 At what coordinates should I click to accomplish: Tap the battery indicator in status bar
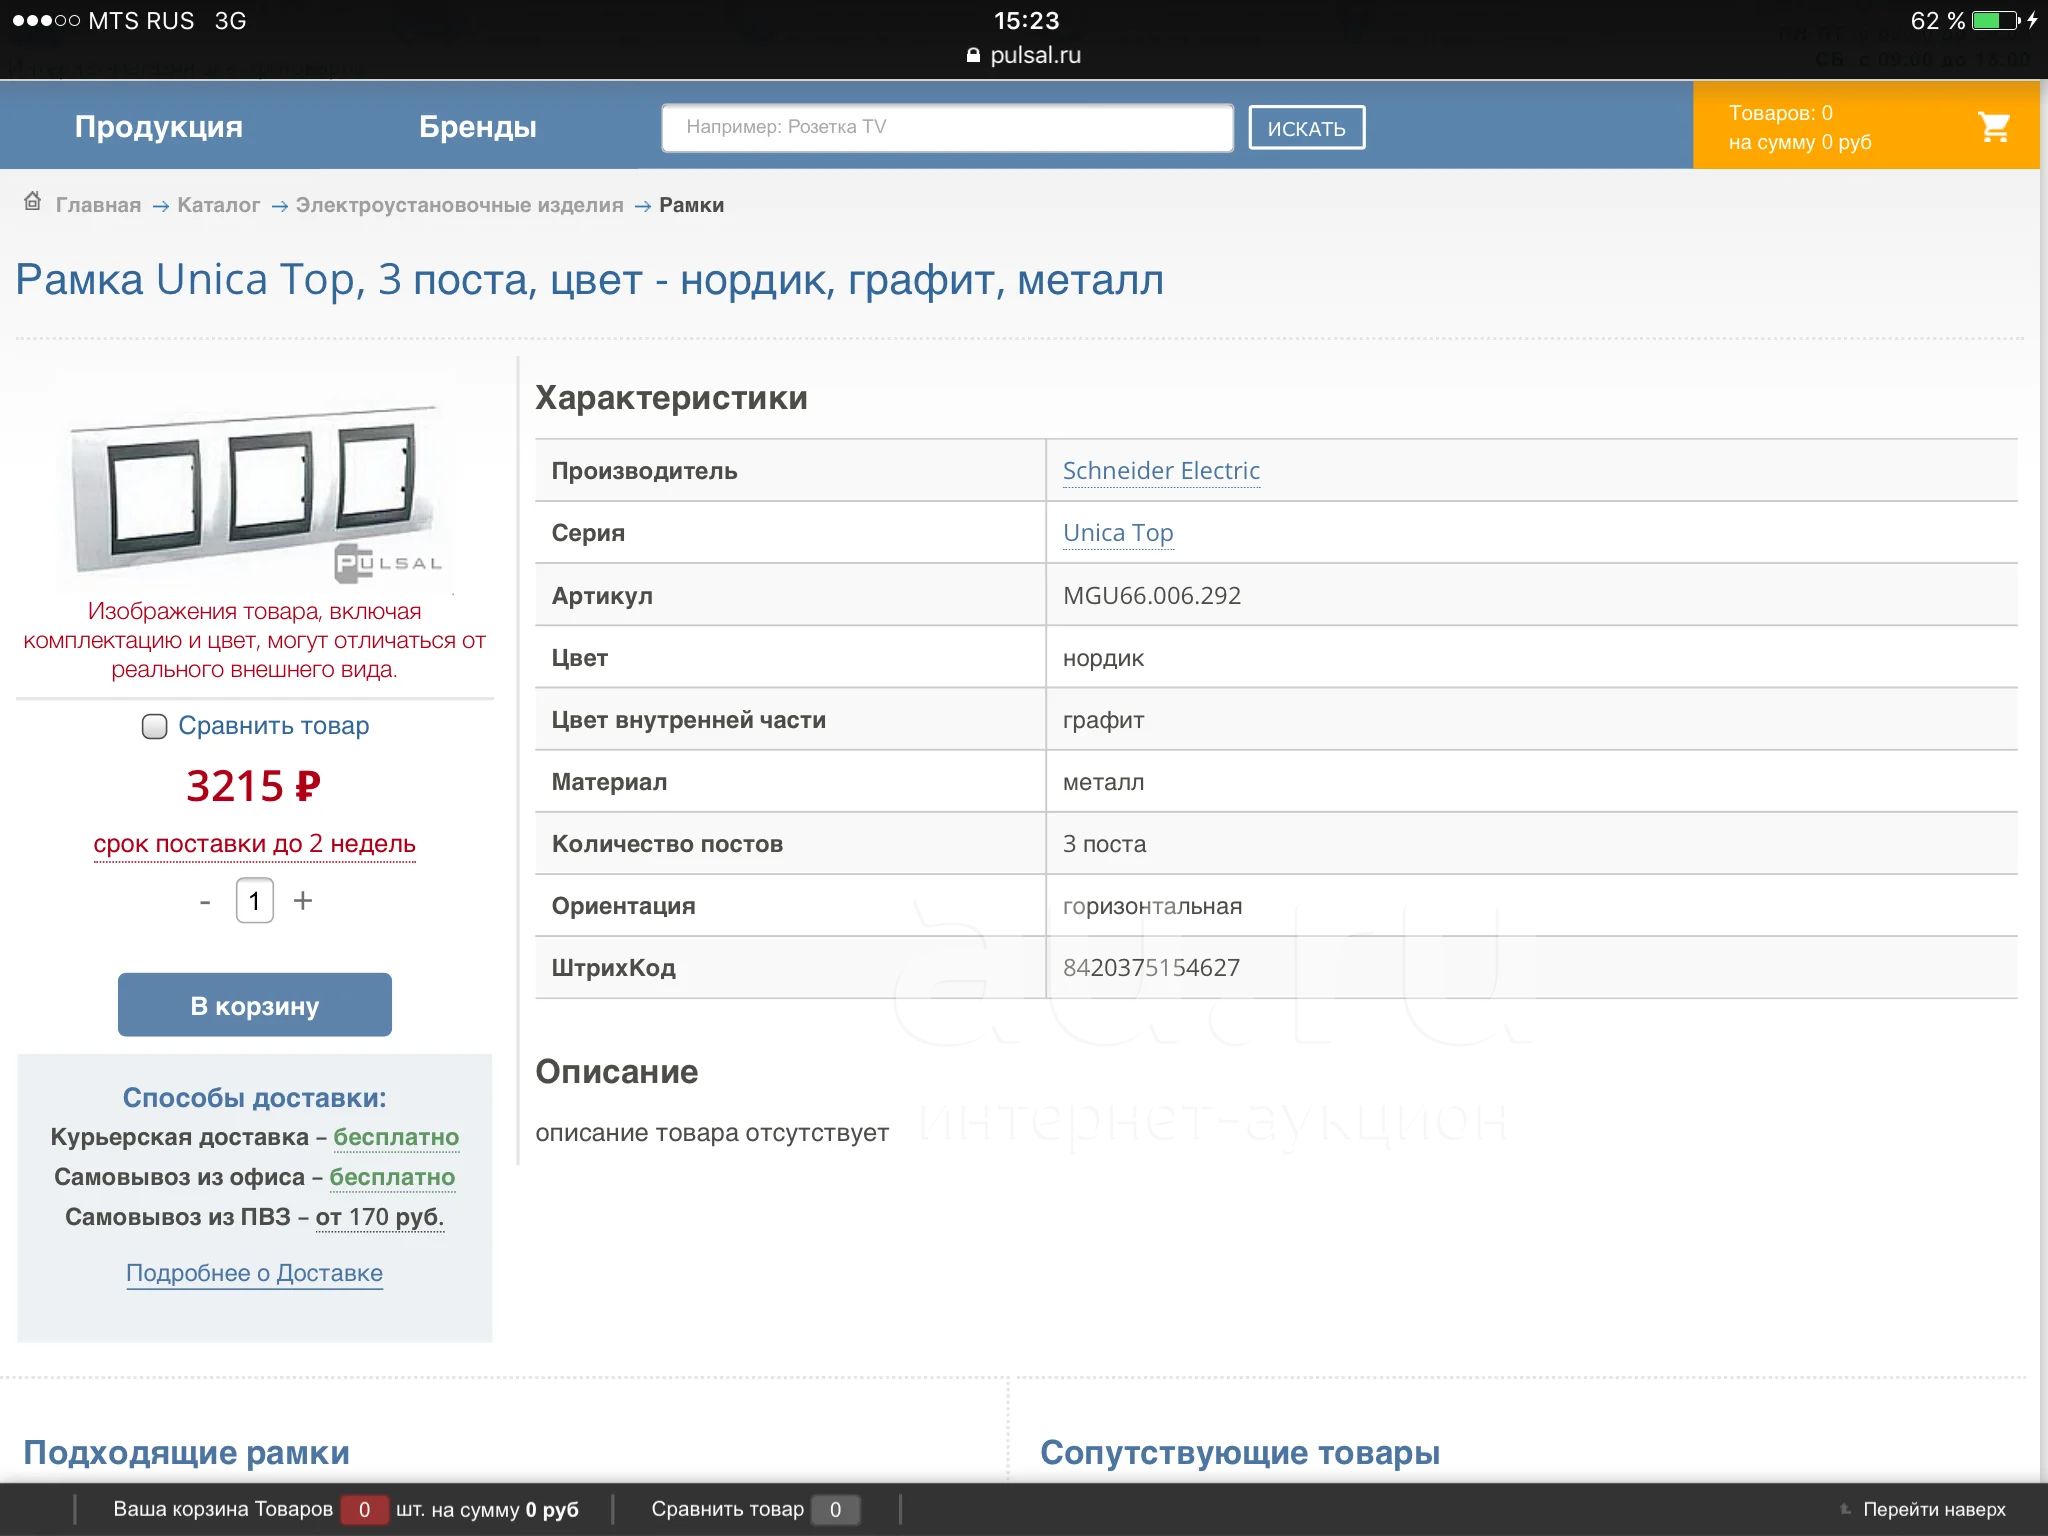point(1997,21)
